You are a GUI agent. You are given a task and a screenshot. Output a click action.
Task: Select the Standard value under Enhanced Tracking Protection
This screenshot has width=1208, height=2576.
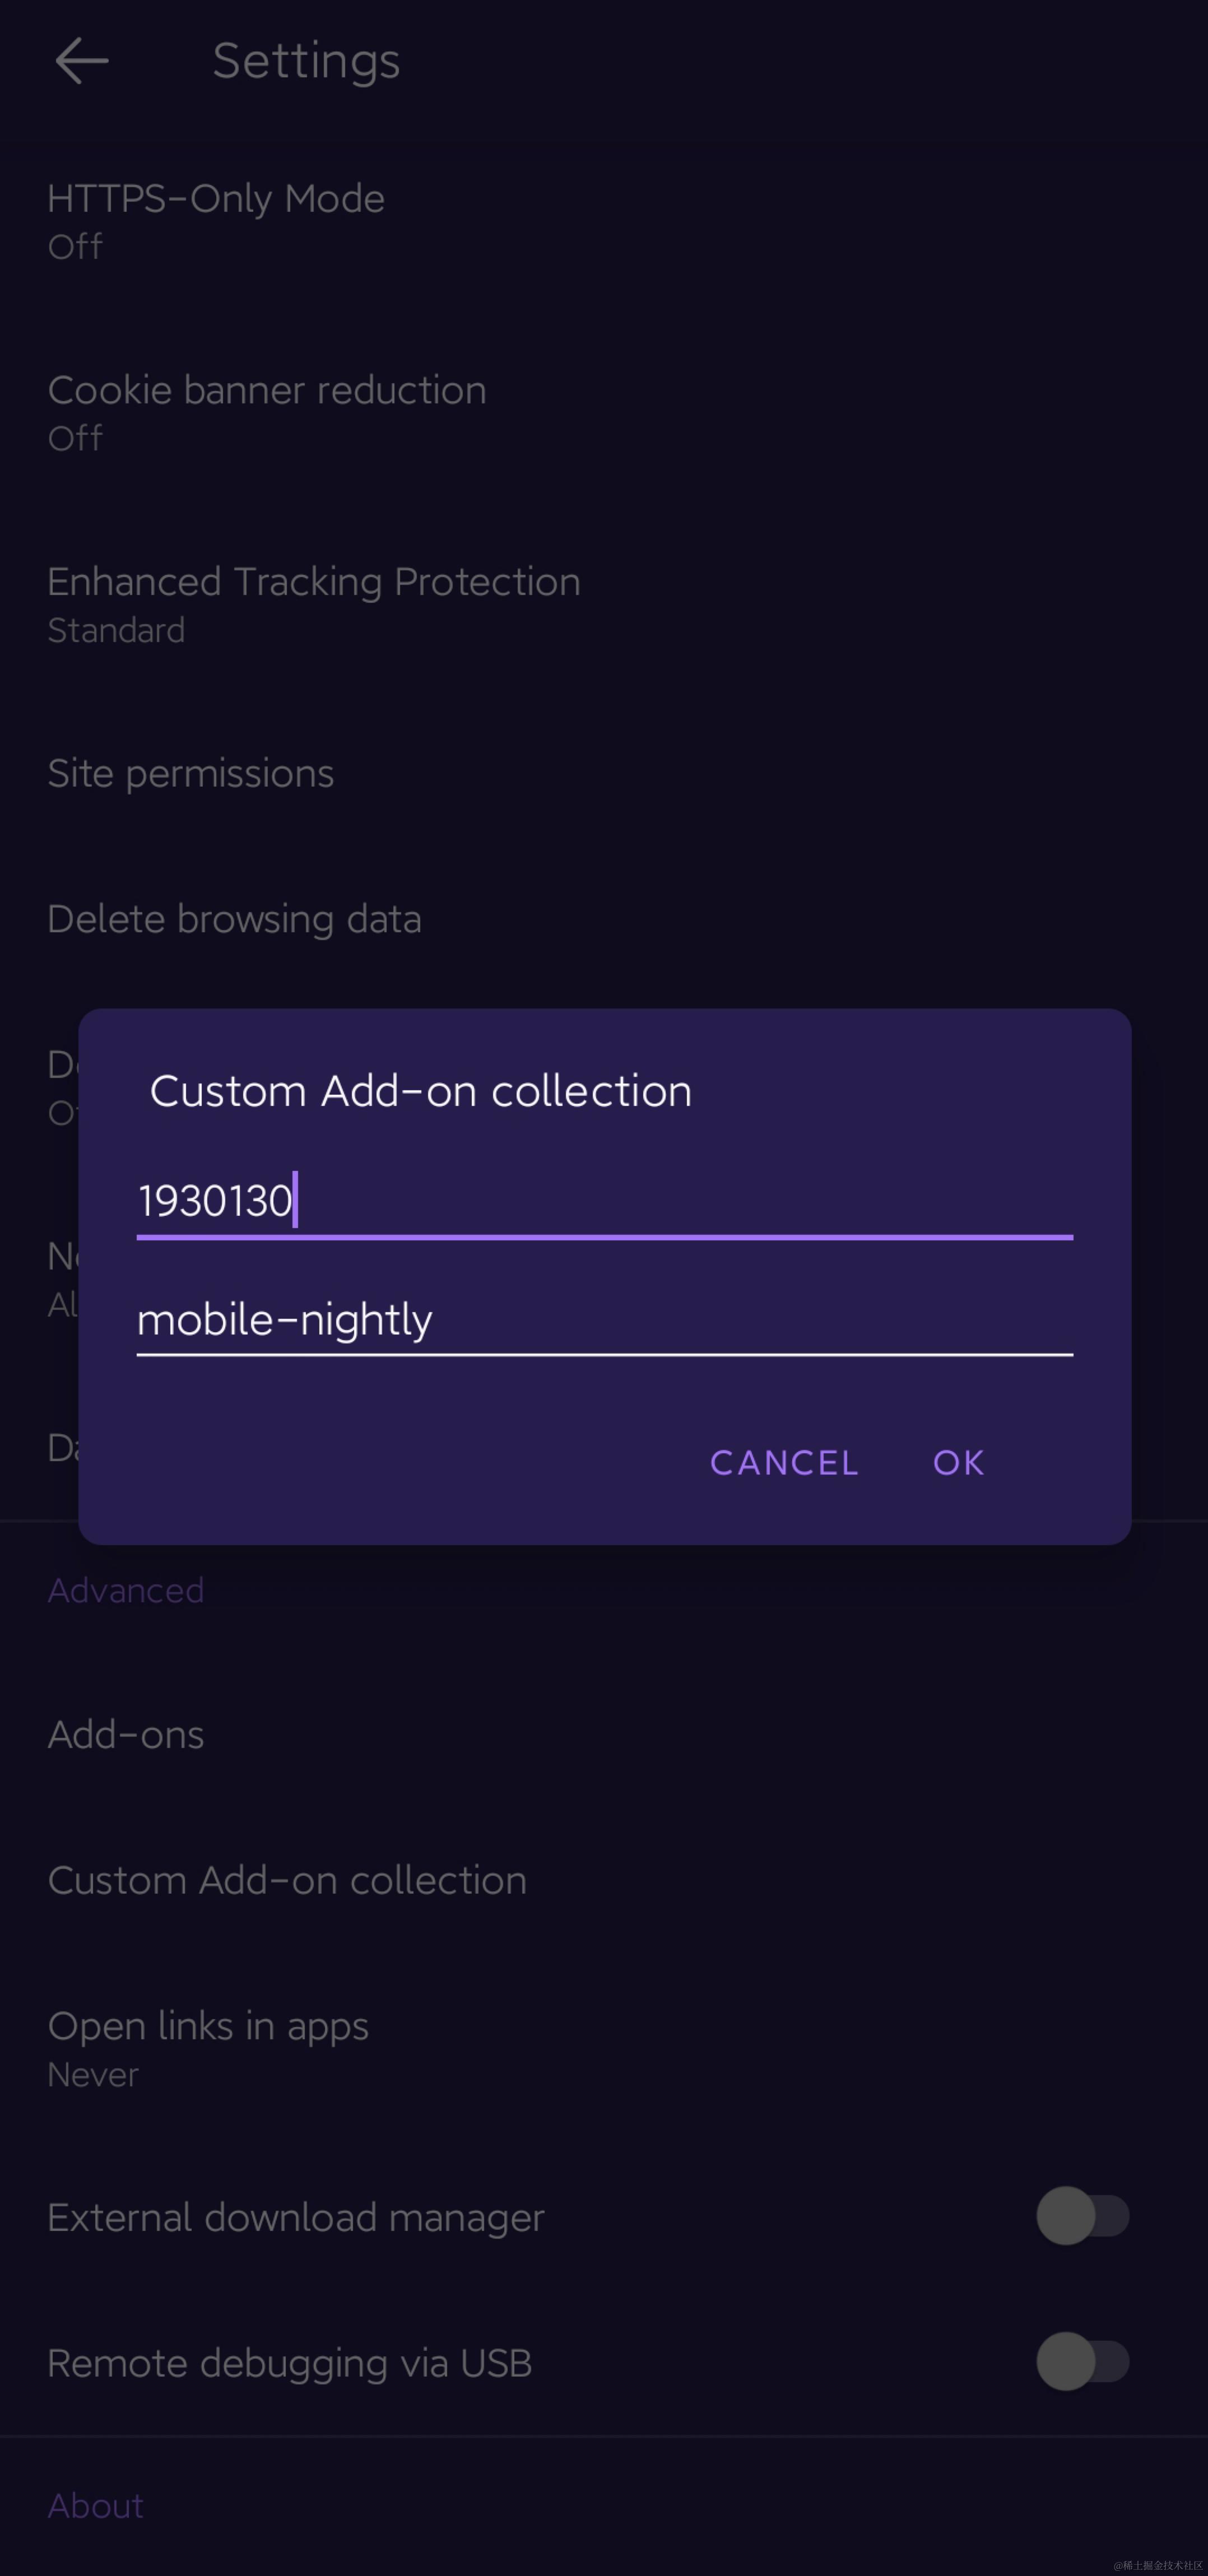pos(116,630)
